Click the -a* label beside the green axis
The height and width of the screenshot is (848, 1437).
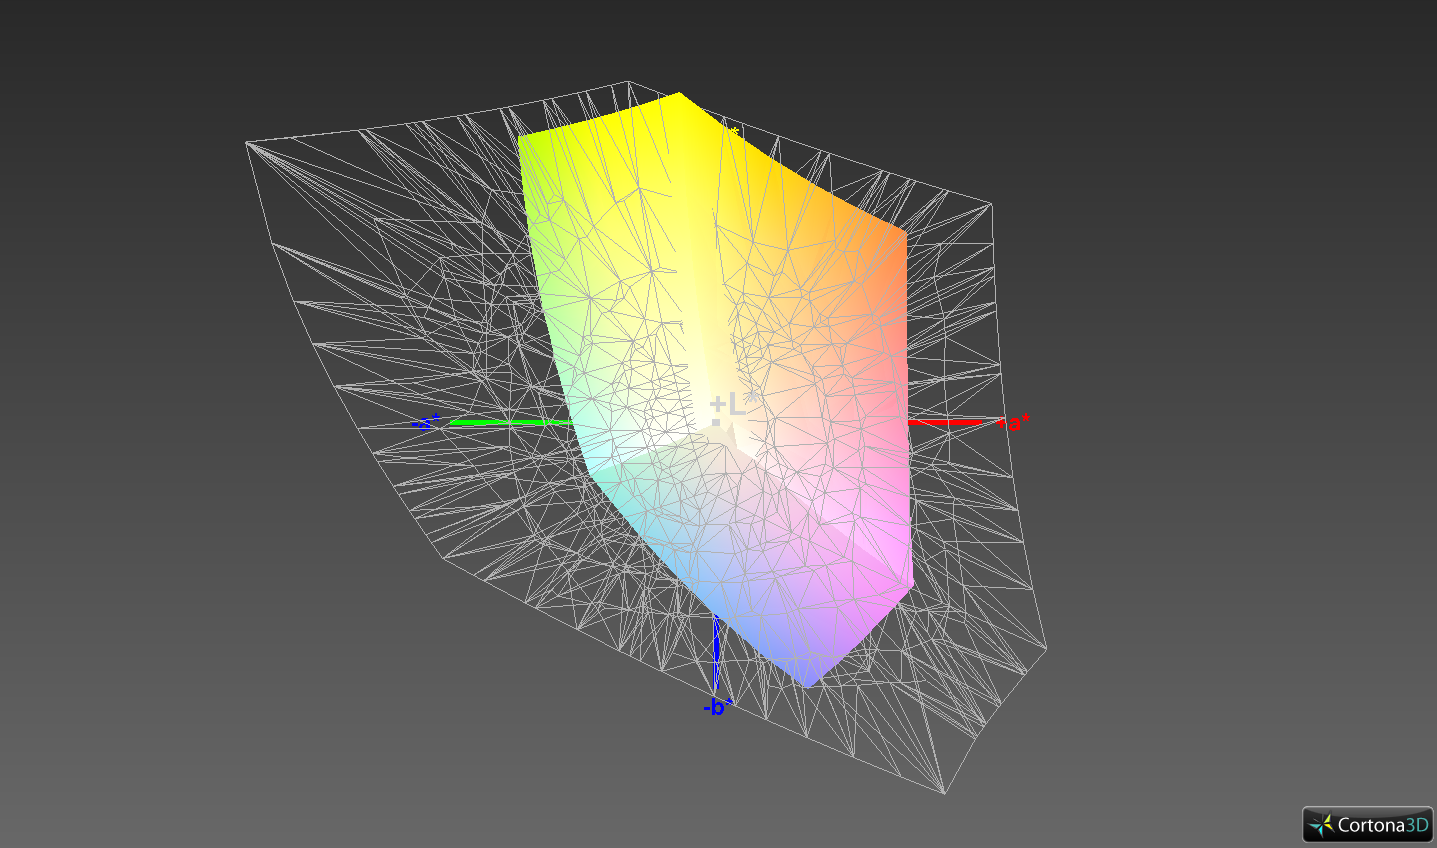tap(426, 422)
